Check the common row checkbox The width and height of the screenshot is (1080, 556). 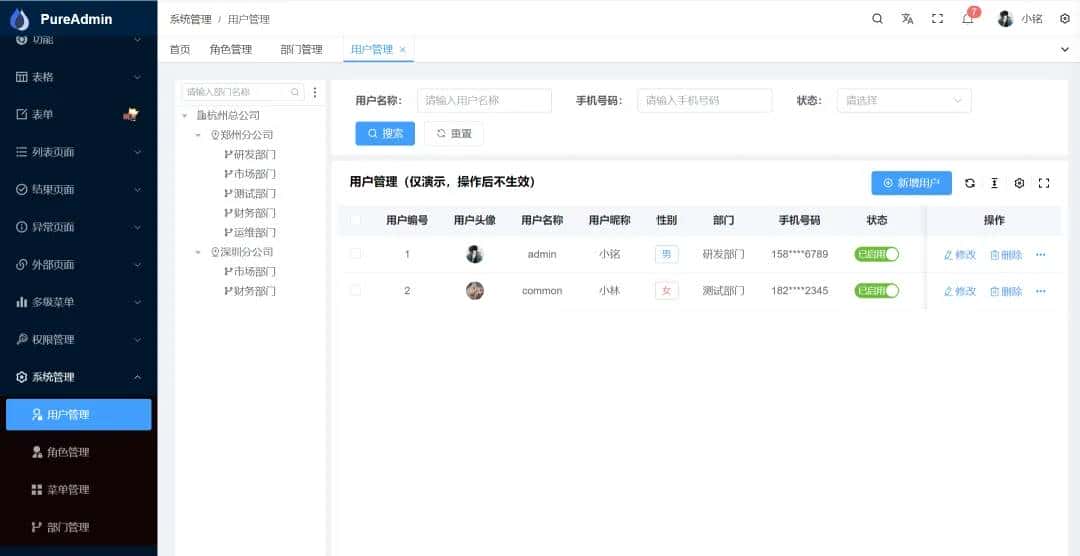355,291
